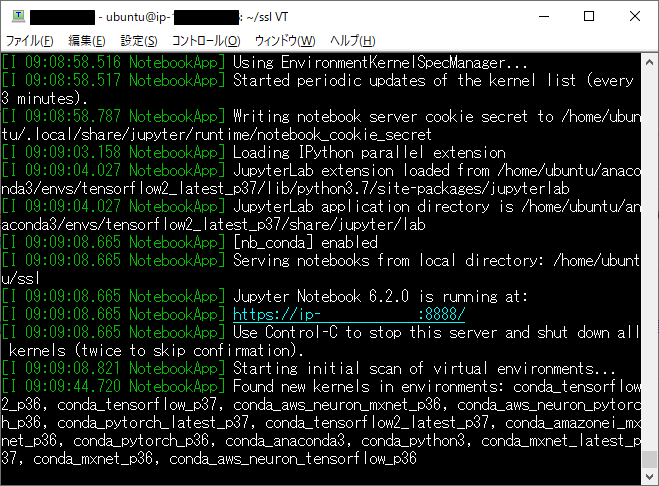Screen dimensions: 659x486
Task: Open the 編集(E) menu
Action: coord(87,41)
